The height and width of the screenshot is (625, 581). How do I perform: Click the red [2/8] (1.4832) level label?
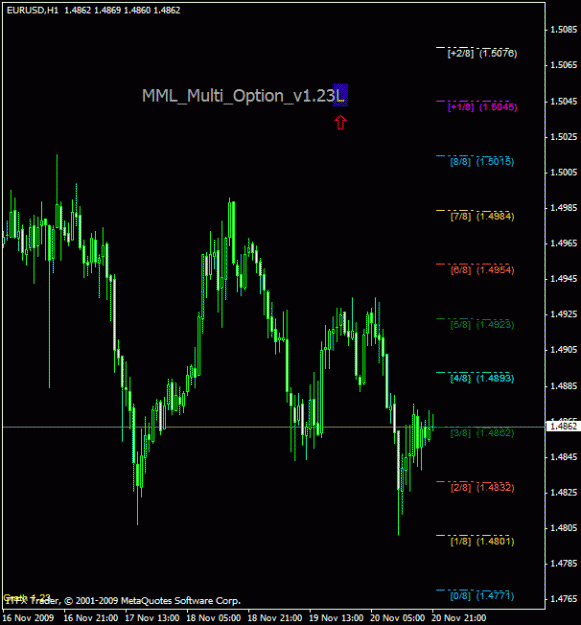tap(482, 487)
